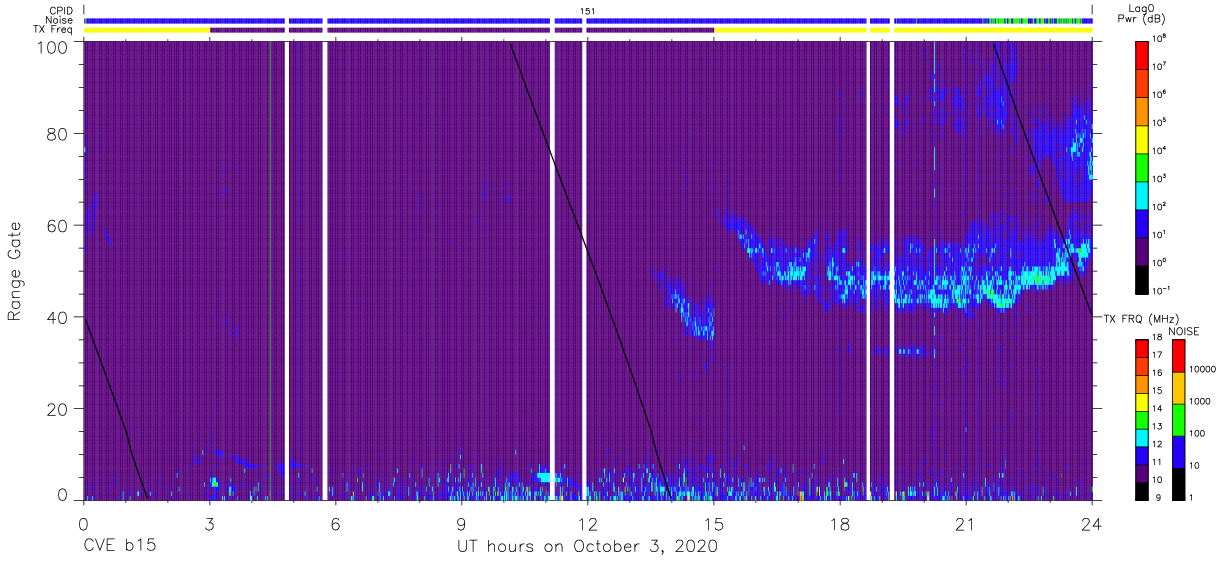Pick the orange segment of the NOISE colorbar
The width and height of the screenshot is (1228, 567).
point(1179,388)
